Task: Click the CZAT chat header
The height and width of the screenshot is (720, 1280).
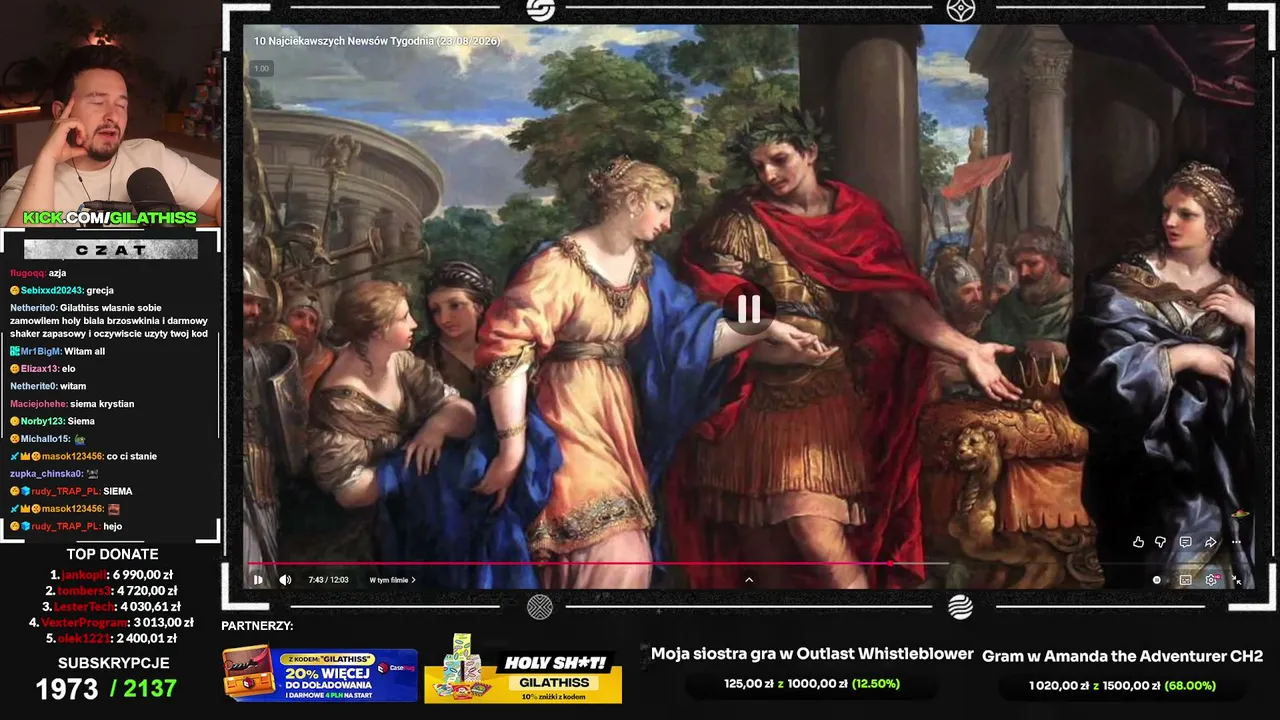Action: tap(110, 249)
